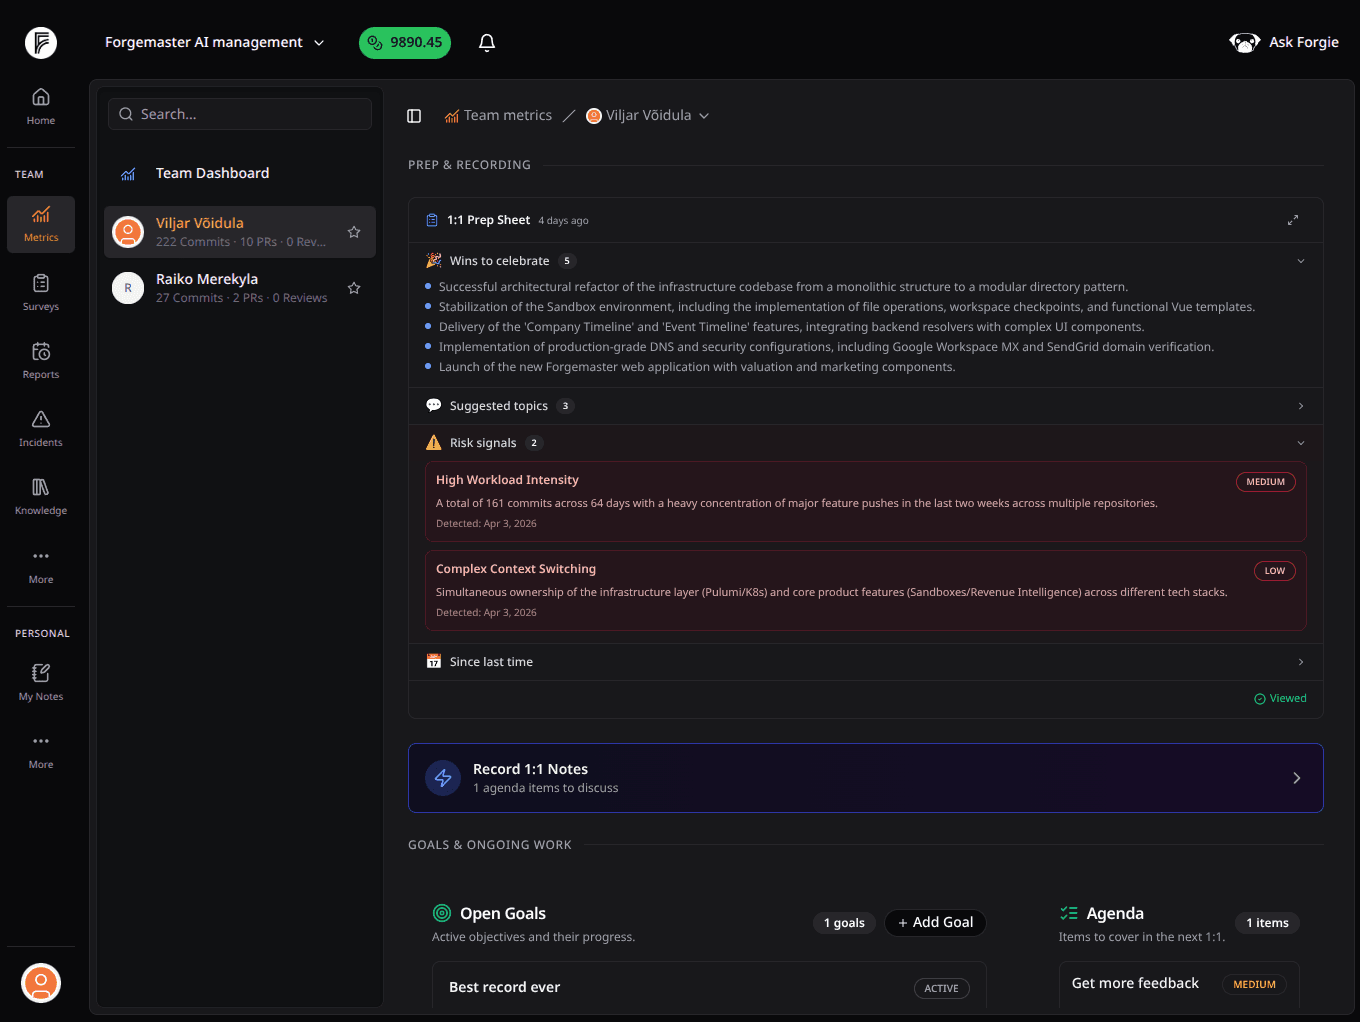Select the Surveys icon in the sidebar

[x=40, y=291]
